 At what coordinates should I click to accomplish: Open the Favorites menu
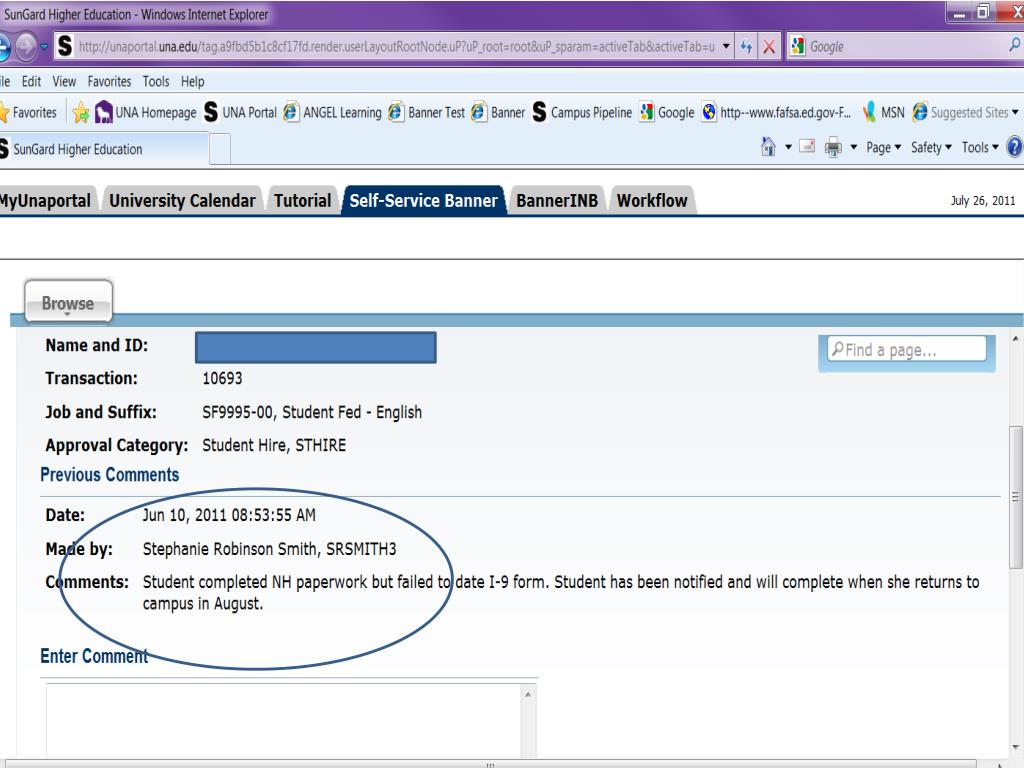(109, 82)
